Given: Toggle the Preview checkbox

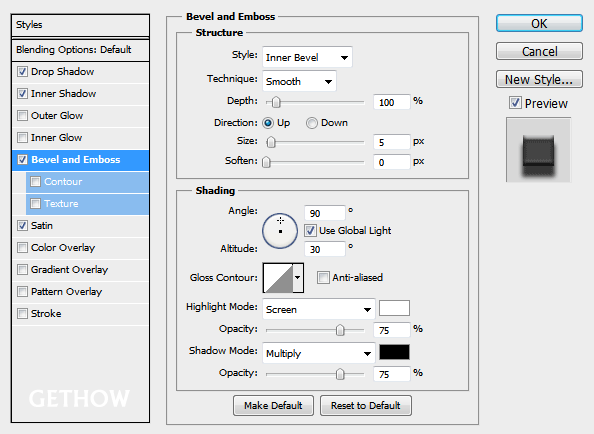Looking at the screenshot, I should tap(515, 103).
